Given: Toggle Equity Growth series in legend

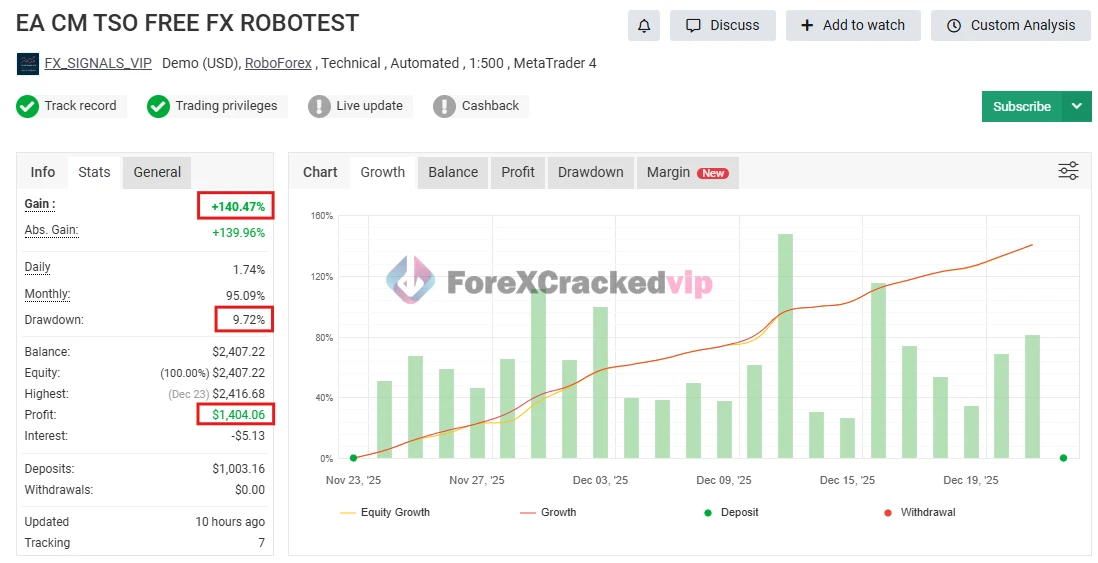Looking at the screenshot, I should 385,512.
